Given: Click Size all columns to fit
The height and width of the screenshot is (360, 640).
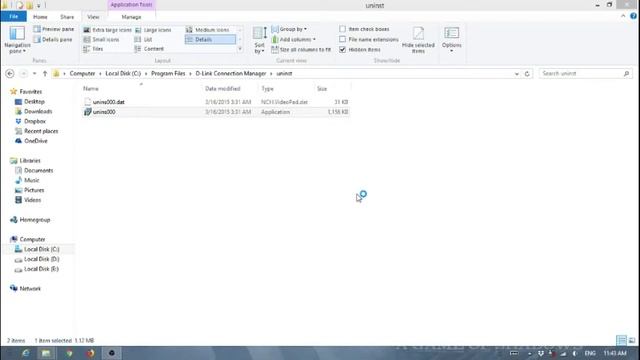Looking at the screenshot, I should (301, 49).
